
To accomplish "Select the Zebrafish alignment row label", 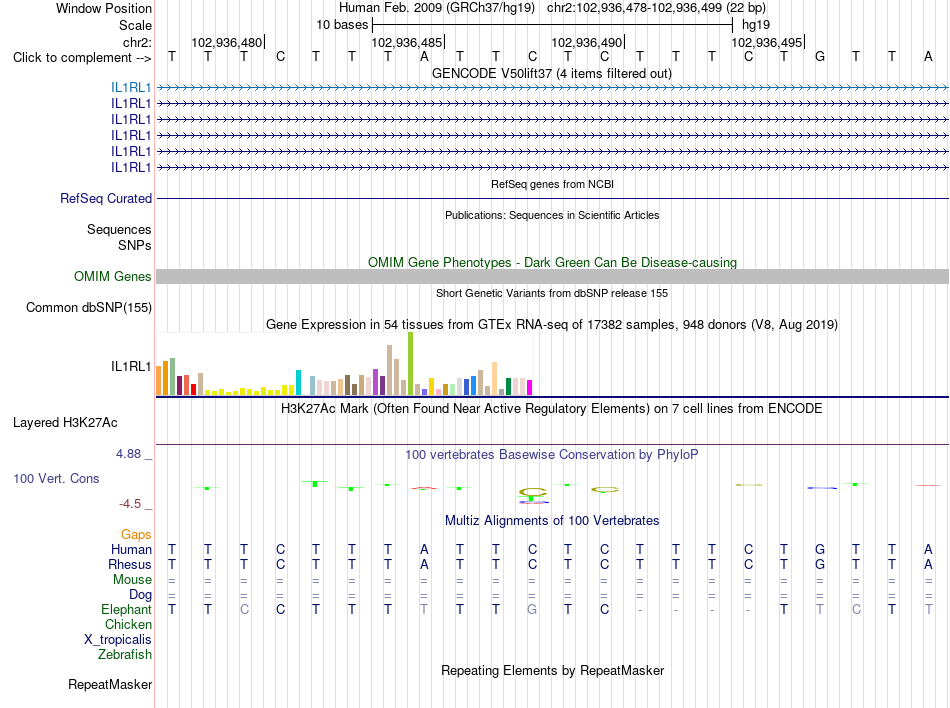I will (x=125, y=654).
